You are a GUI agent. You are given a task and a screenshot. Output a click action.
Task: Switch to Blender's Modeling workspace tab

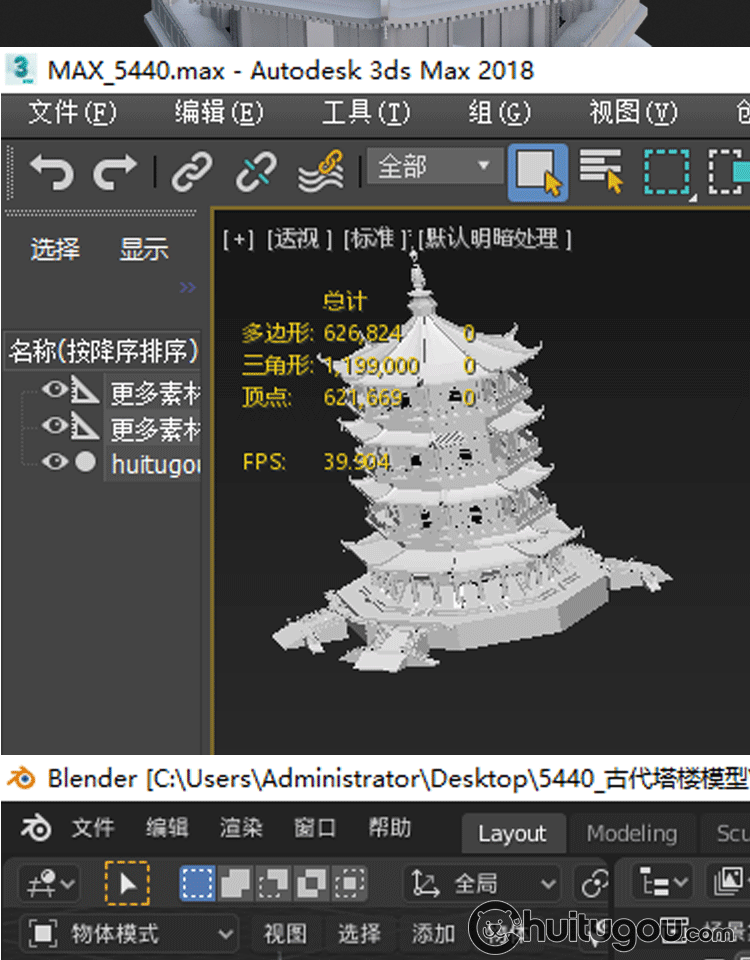(x=632, y=833)
